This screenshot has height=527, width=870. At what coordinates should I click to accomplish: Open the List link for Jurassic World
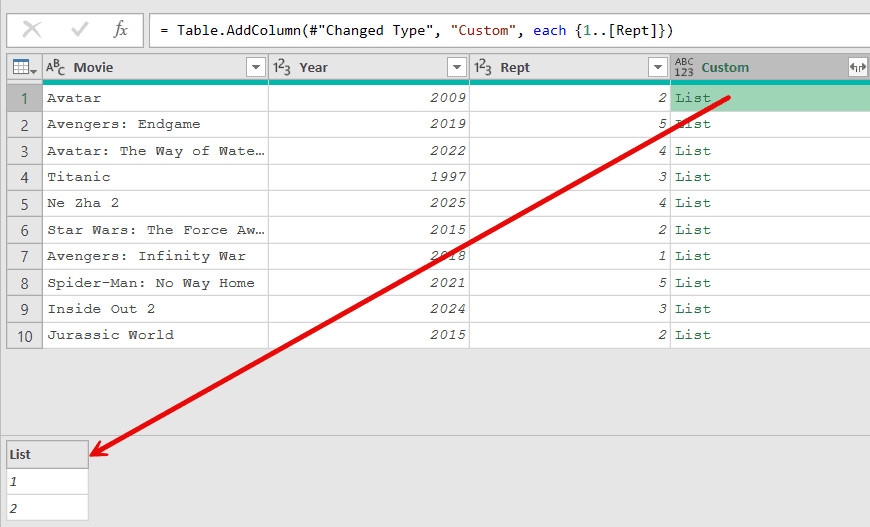click(x=693, y=335)
